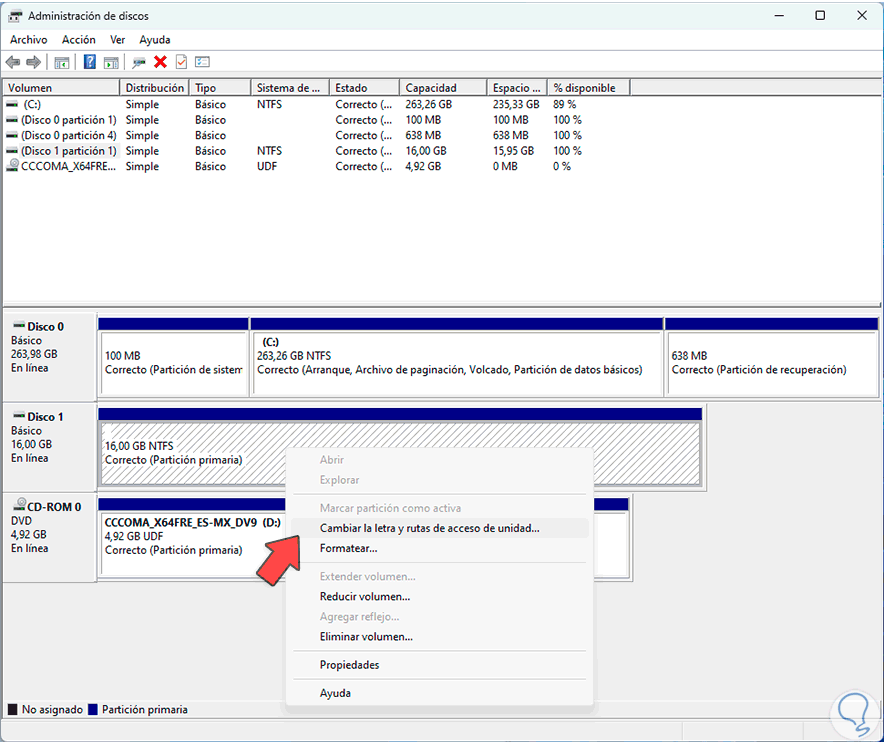The height and width of the screenshot is (744, 884).
Task: Click the settings checklist toolbar icon
Action: 202,62
